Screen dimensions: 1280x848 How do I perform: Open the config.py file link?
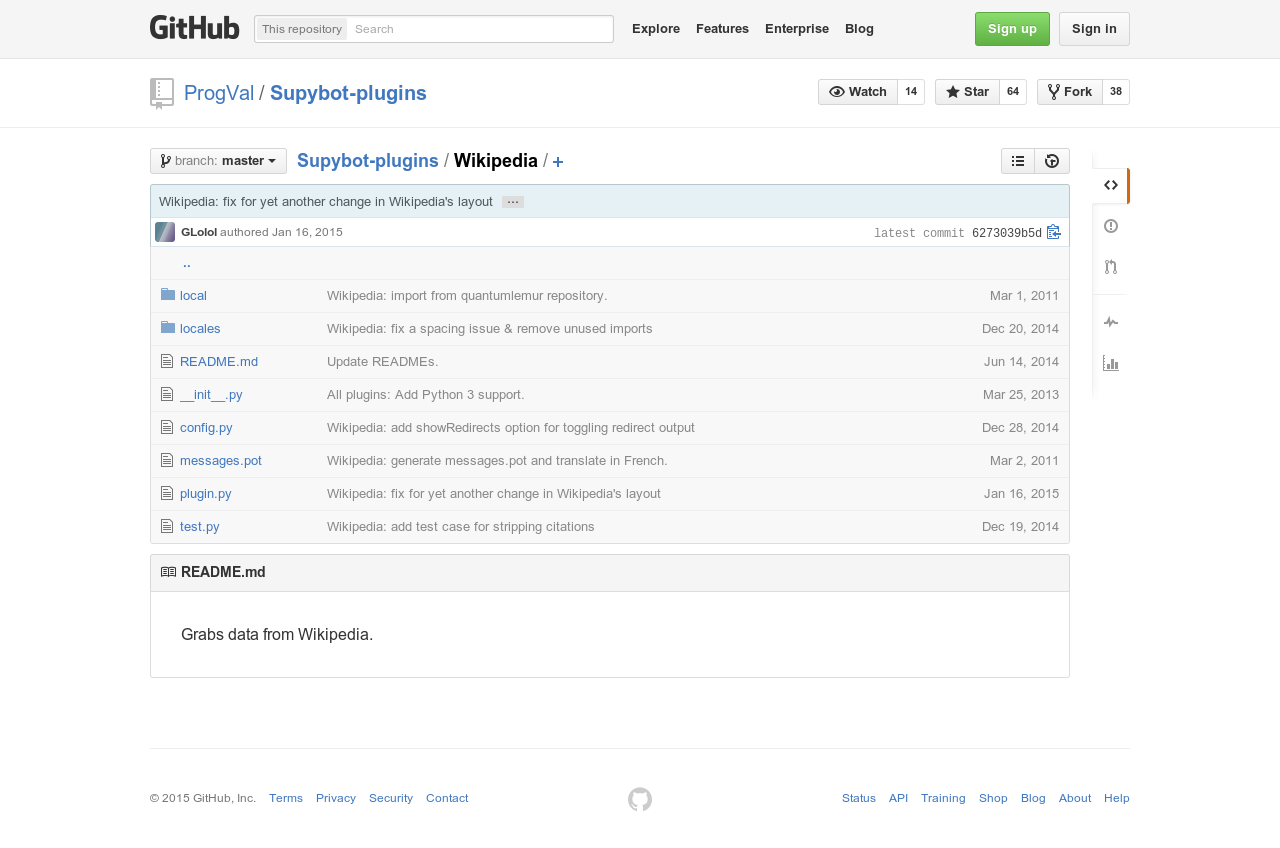(206, 428)
